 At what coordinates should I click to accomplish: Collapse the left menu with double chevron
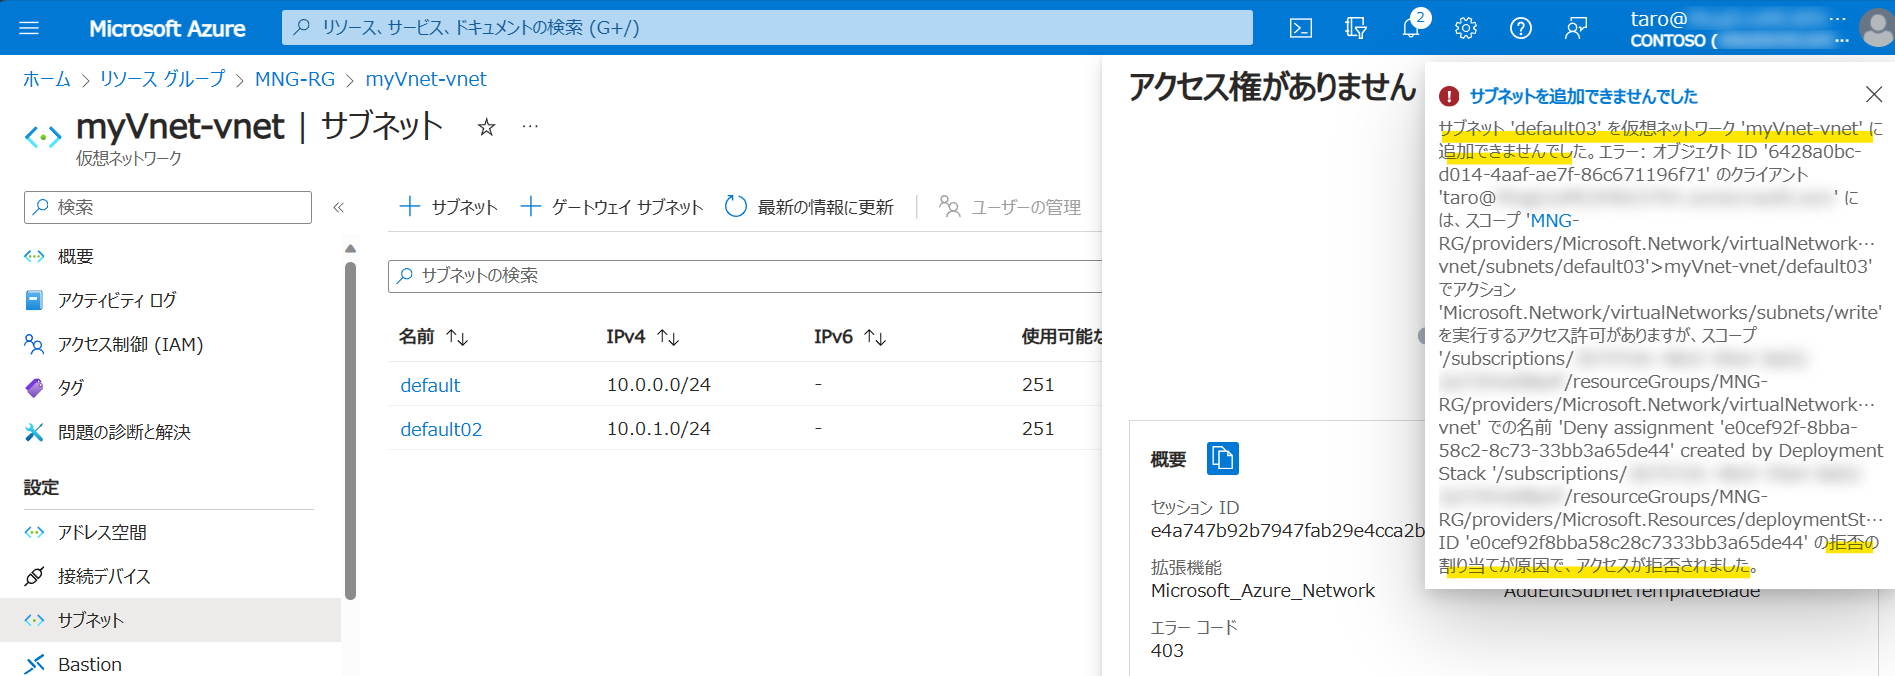[339, 207]
